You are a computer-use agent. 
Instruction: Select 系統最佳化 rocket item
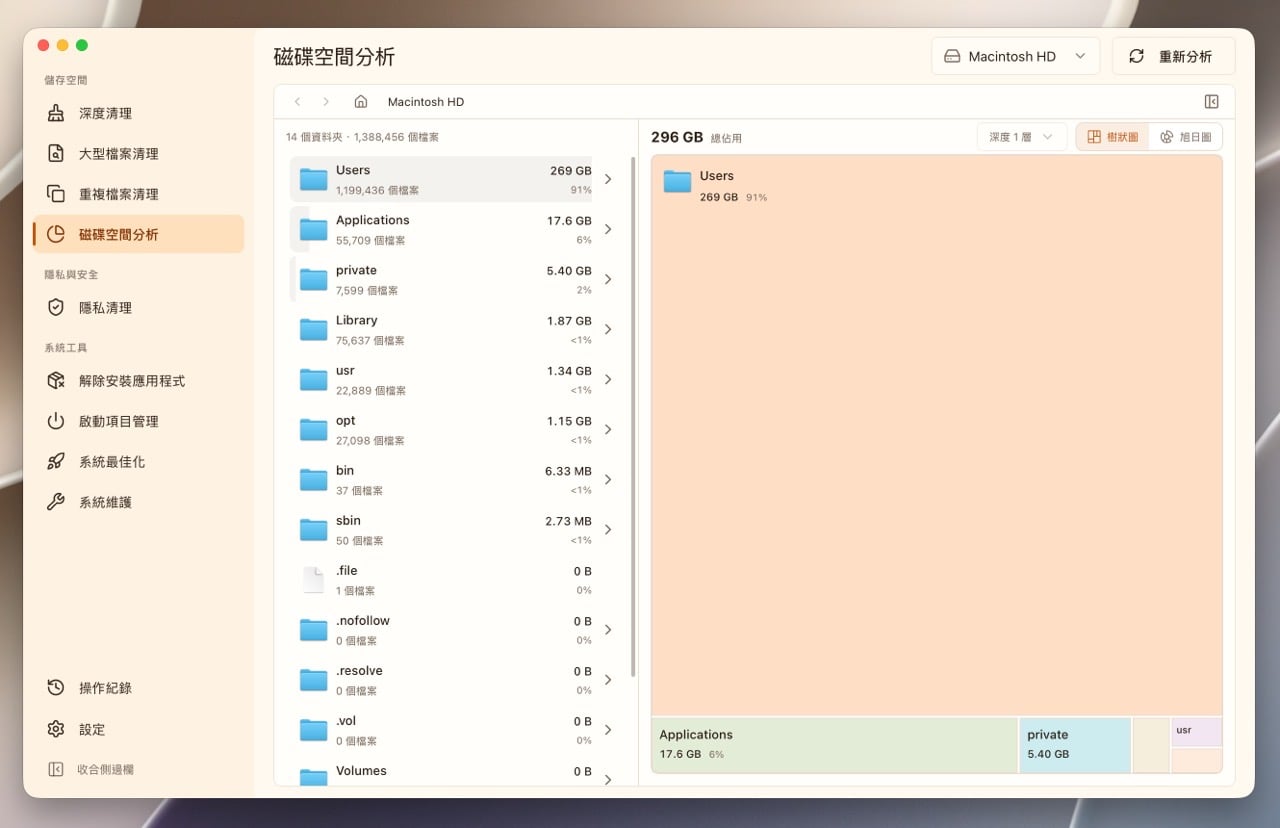click(138, 461)
